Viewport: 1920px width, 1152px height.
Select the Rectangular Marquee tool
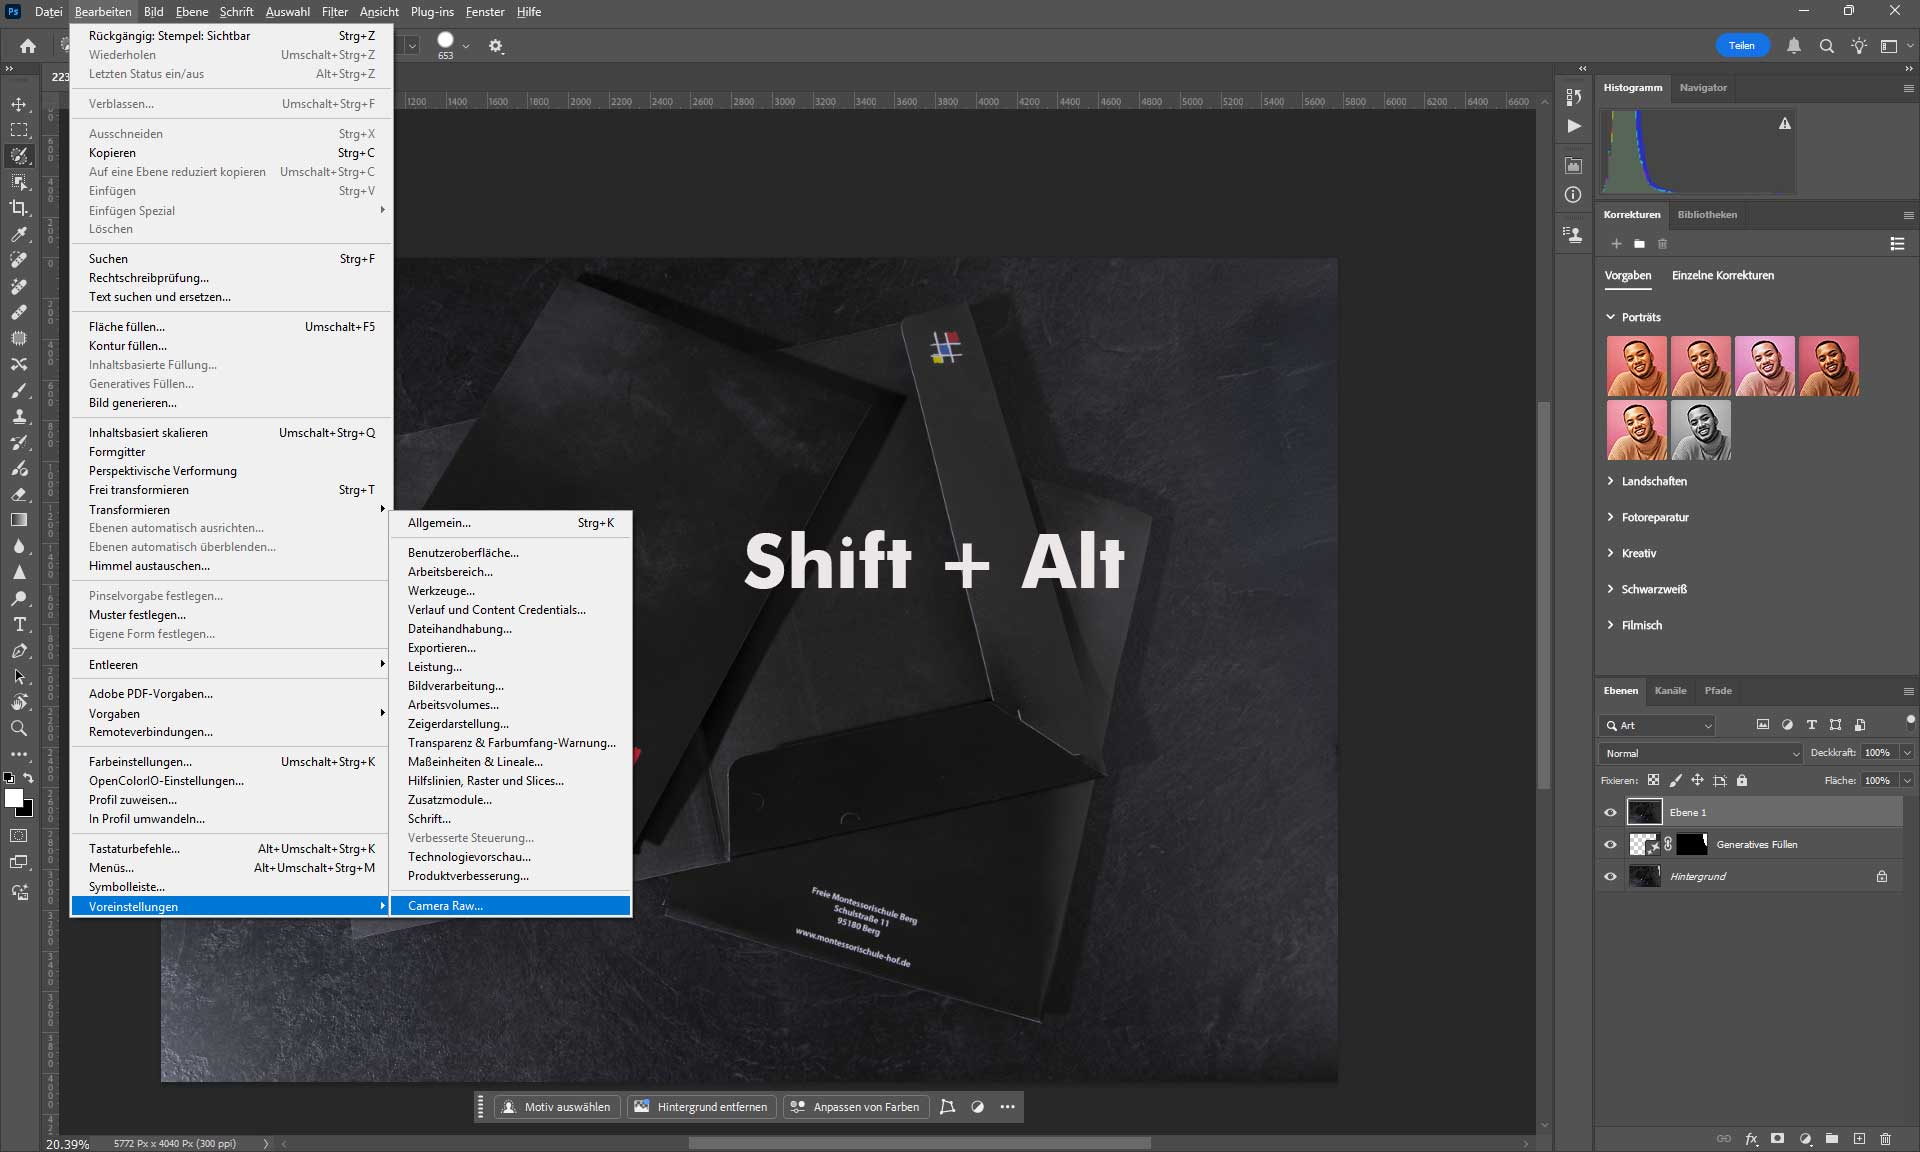19,130
